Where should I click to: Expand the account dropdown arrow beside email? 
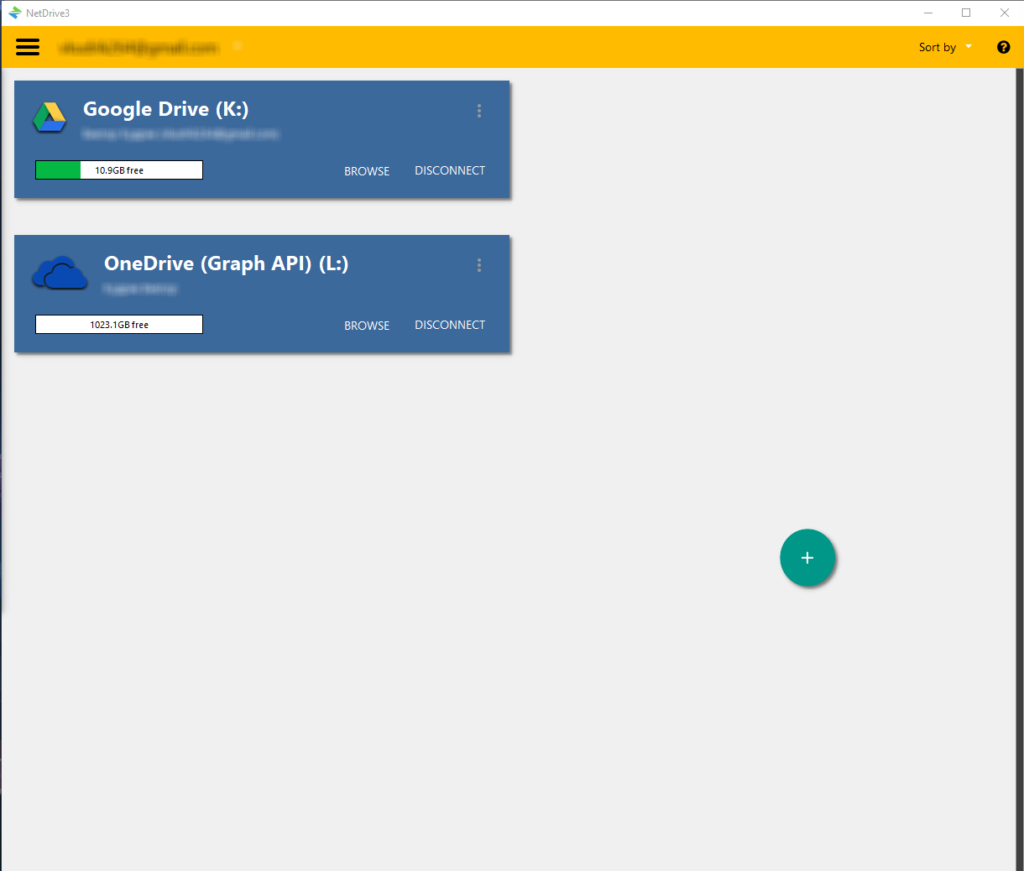click(237, 46)
